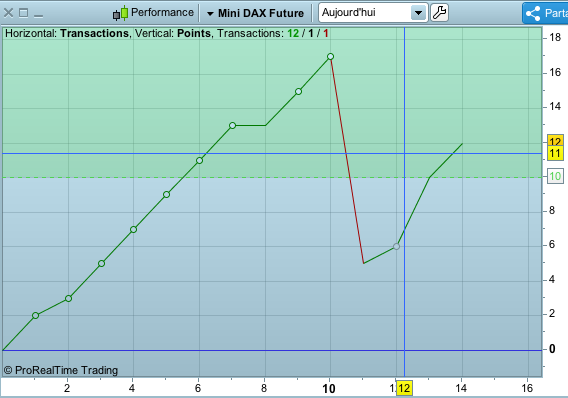
Task: Click the peak data point at transaction 10
Action: [330, 56]
